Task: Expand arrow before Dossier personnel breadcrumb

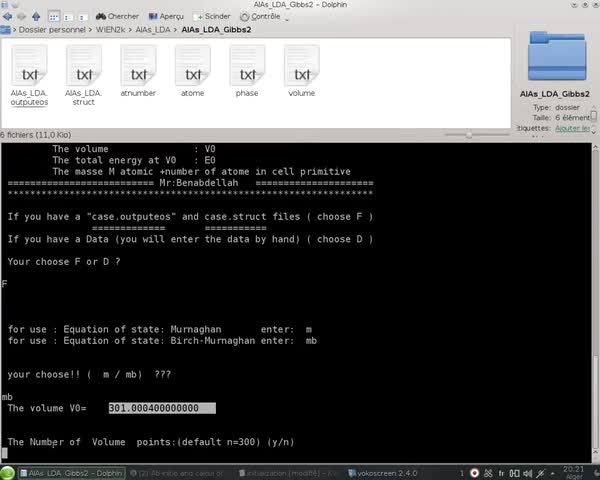Action: click(x=15, y=29)
